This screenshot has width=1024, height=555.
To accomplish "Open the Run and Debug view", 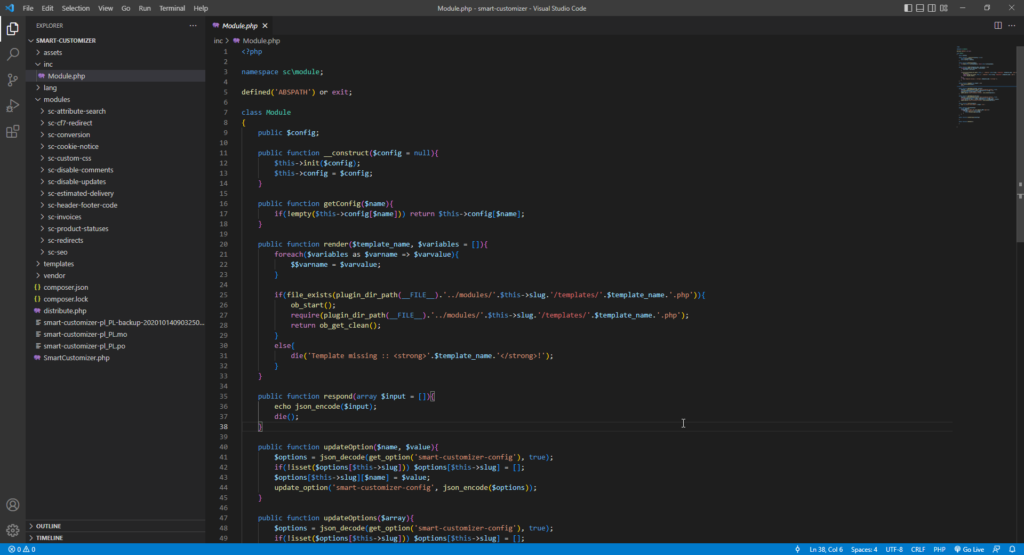I will point(12,106).
